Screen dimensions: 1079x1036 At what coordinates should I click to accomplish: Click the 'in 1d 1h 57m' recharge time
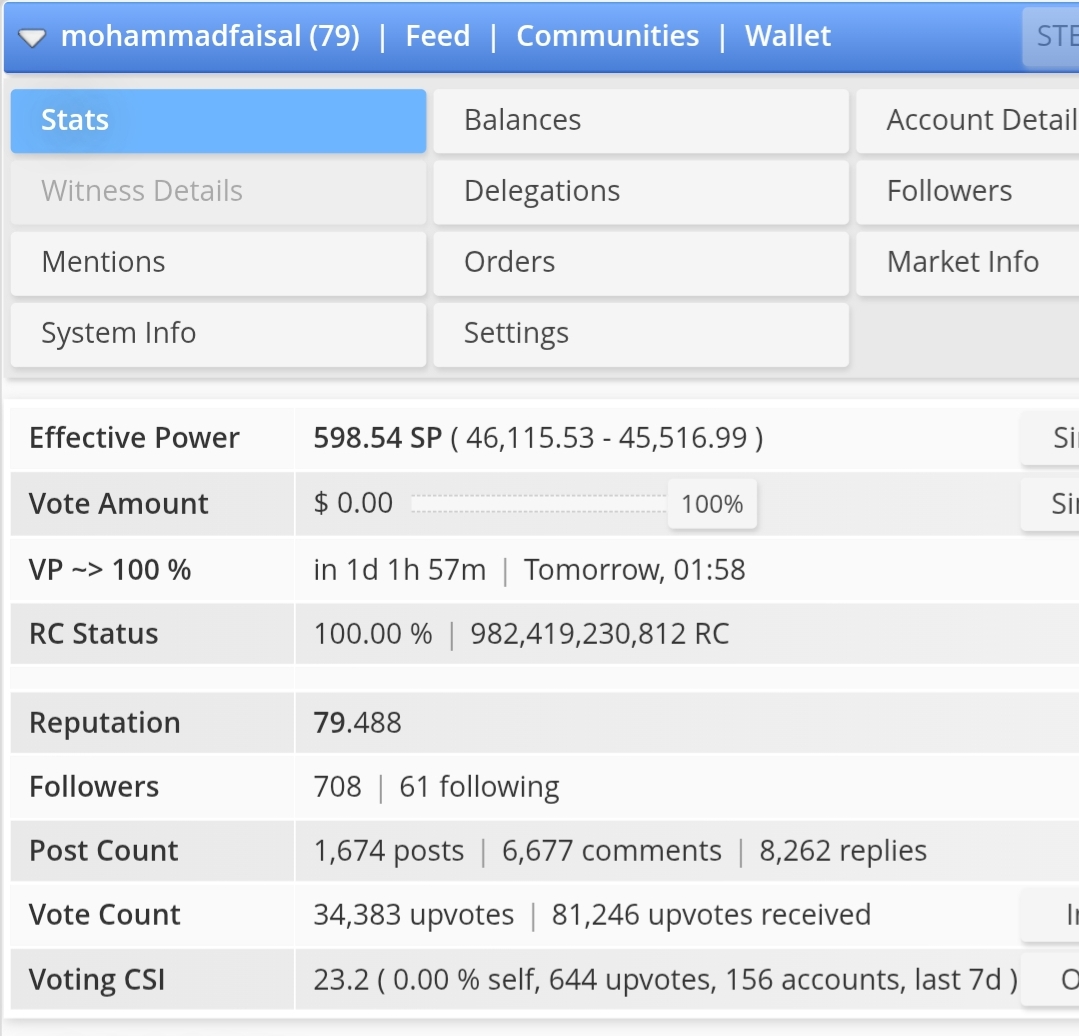400,570
